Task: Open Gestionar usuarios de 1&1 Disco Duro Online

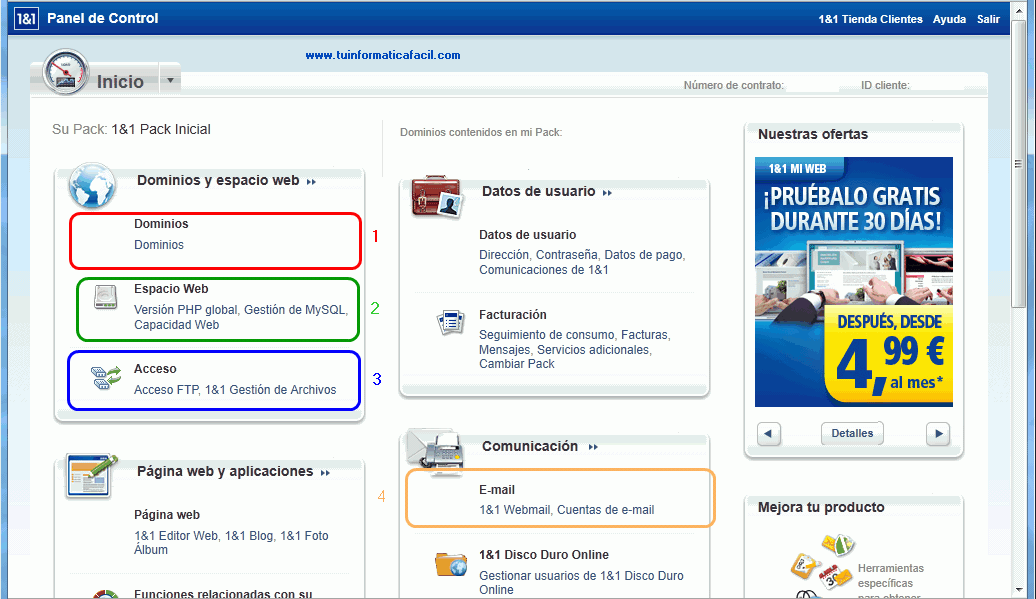Action: (x=581, y=582)
